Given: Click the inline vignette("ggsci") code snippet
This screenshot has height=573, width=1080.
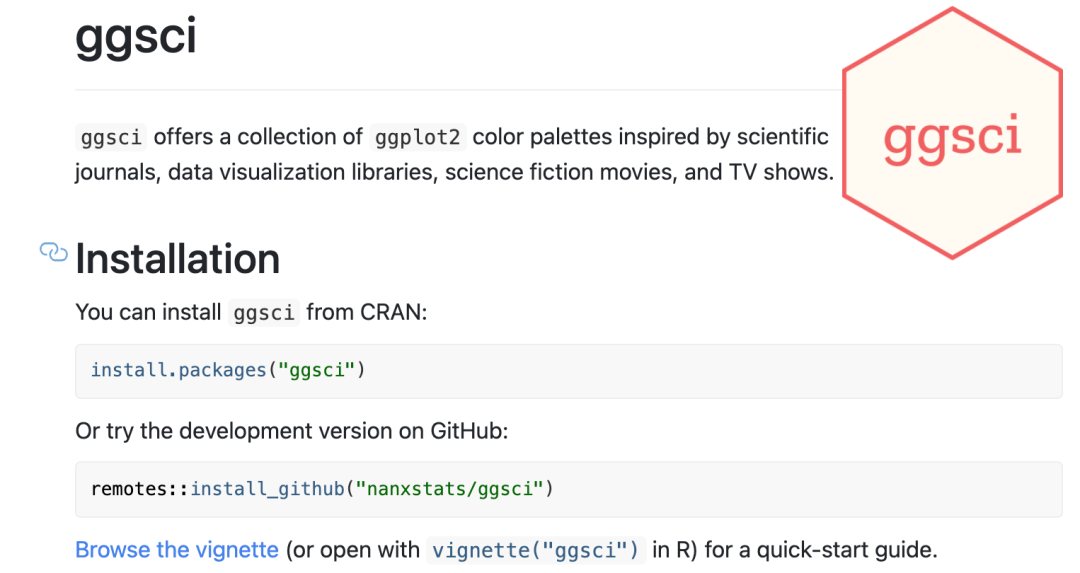Looking at the screenshot, I should 536,550.
